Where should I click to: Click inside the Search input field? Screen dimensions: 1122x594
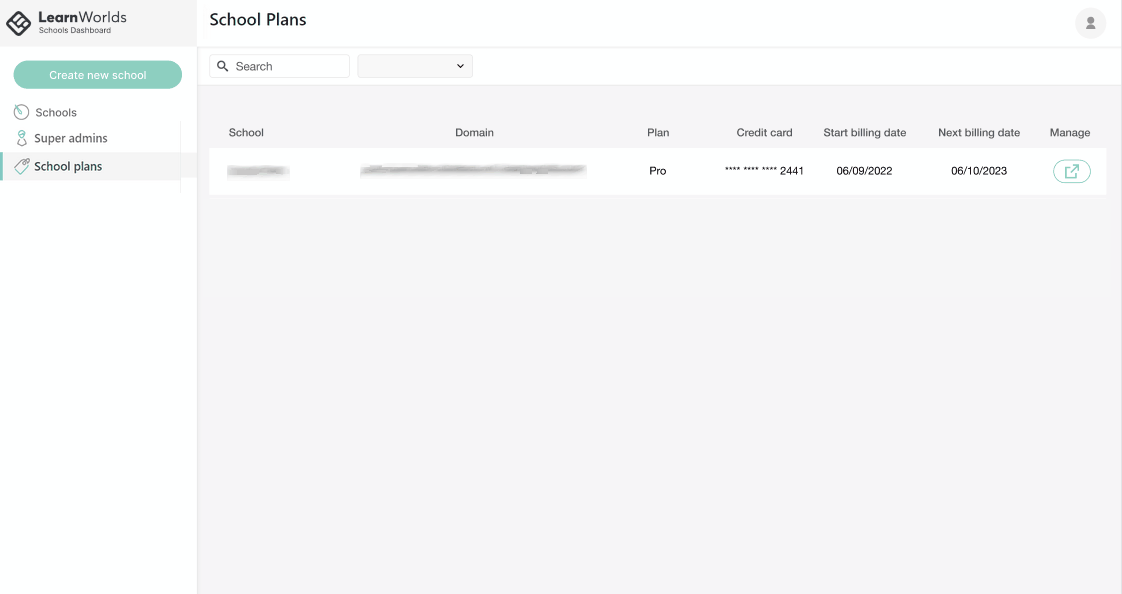(x=285, y=65)
